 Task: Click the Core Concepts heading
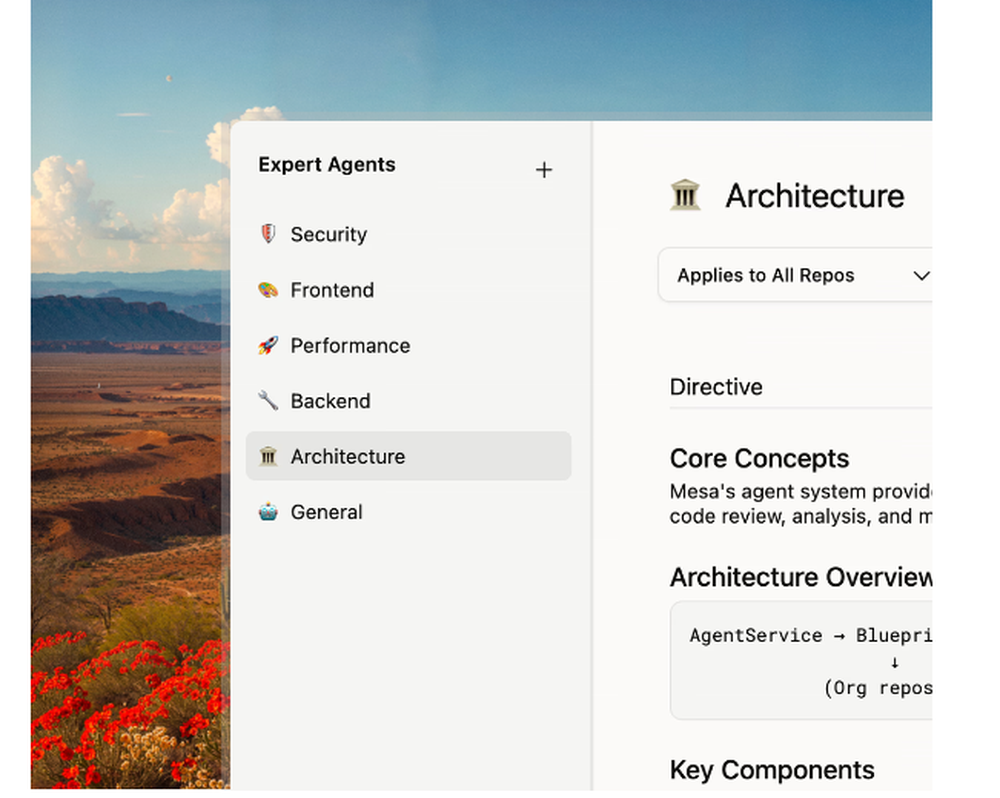point(759,459)
